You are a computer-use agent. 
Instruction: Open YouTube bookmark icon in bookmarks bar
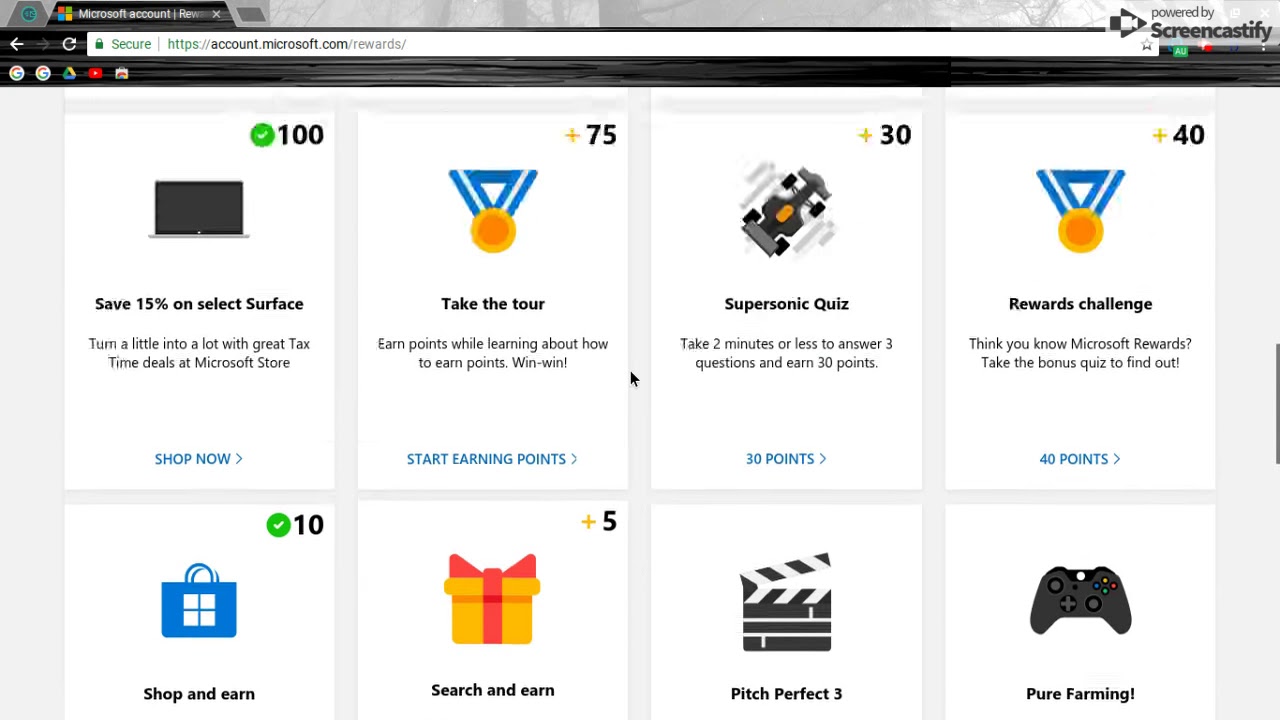point(95,73)
